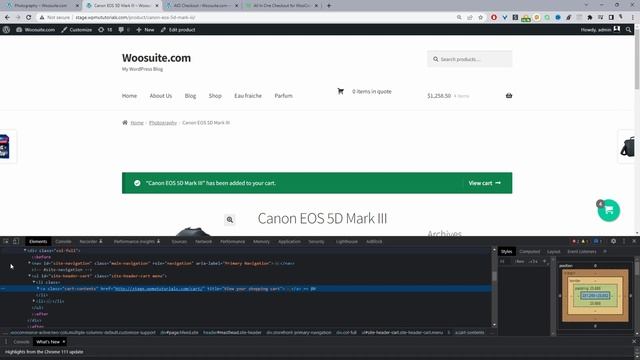Click the cart href URL in Elements
The height and width of the screenshot is (360, 640).
tap(159, 289)
